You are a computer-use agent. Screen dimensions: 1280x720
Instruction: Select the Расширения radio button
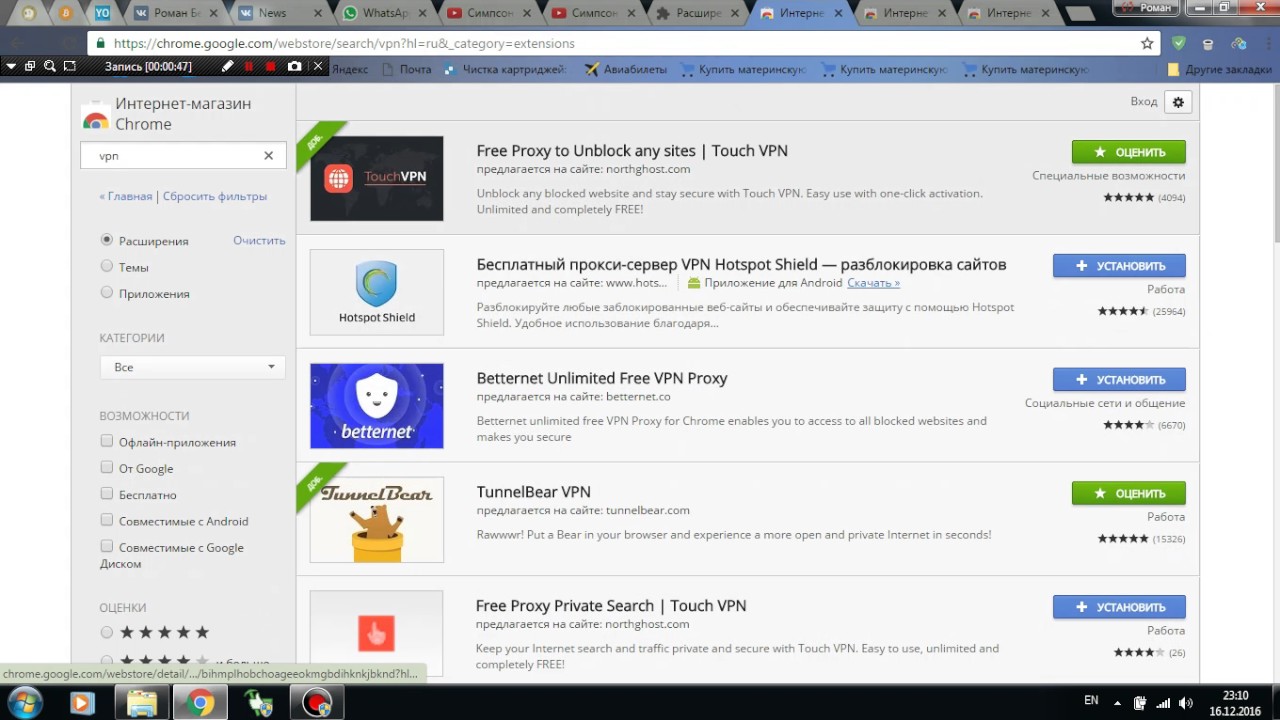click(107, 240)
